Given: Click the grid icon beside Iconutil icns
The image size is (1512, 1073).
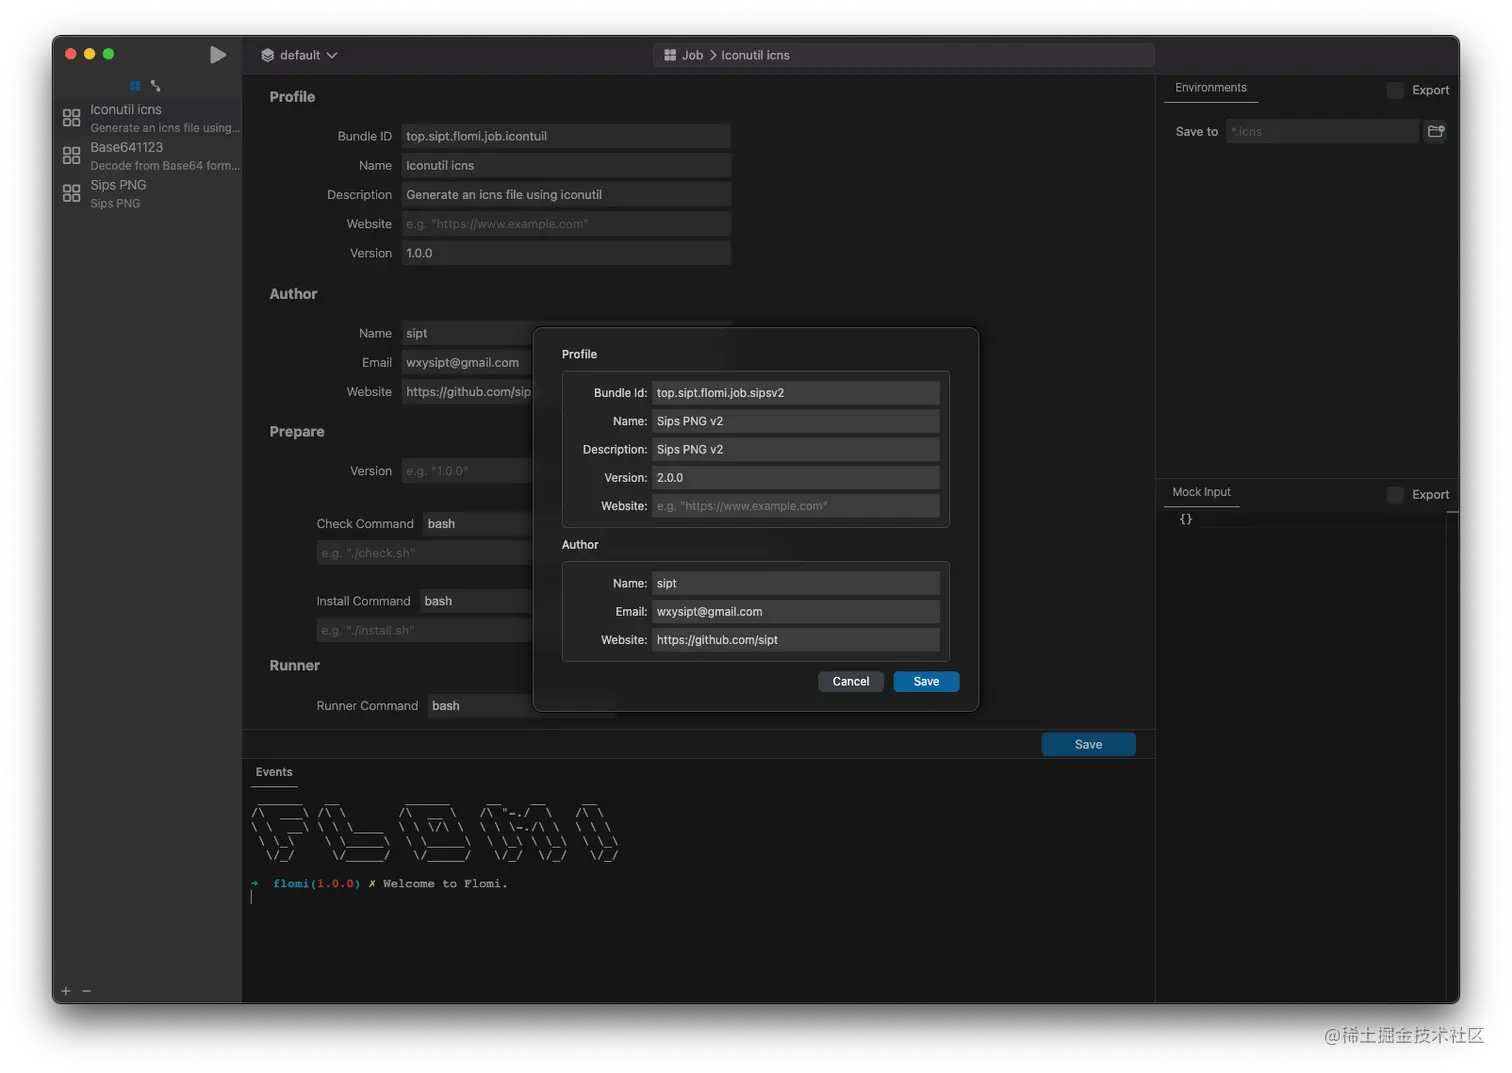Looking at the screenshot, I should tap(71, 118).
